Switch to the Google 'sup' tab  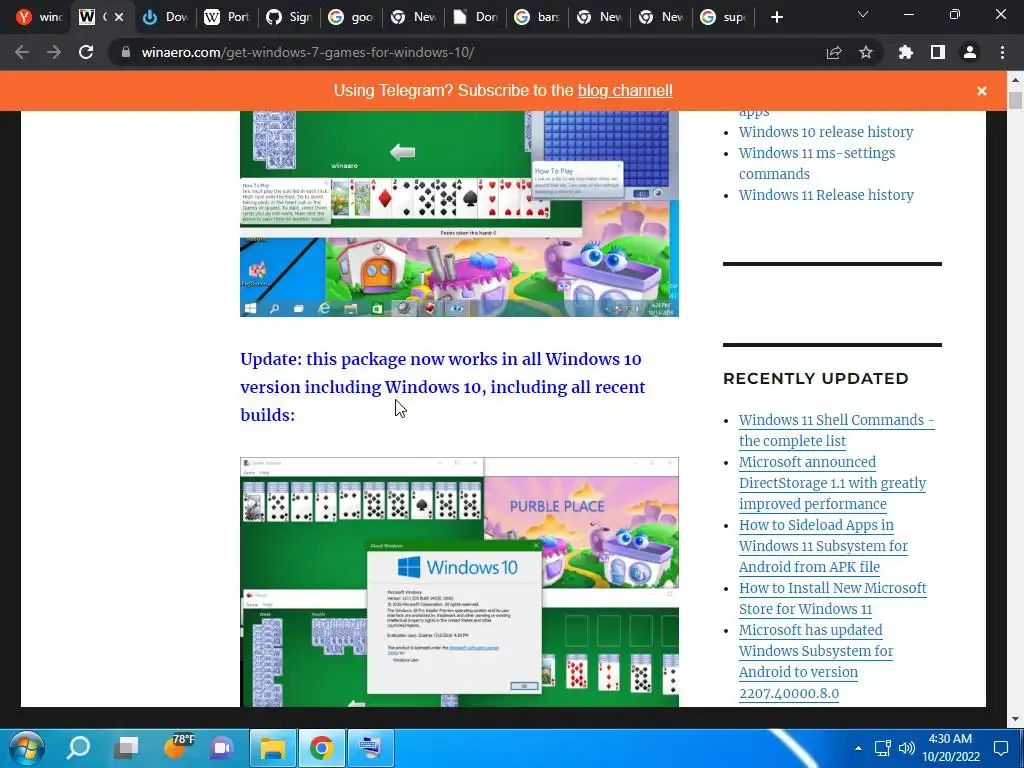point(723,17)
